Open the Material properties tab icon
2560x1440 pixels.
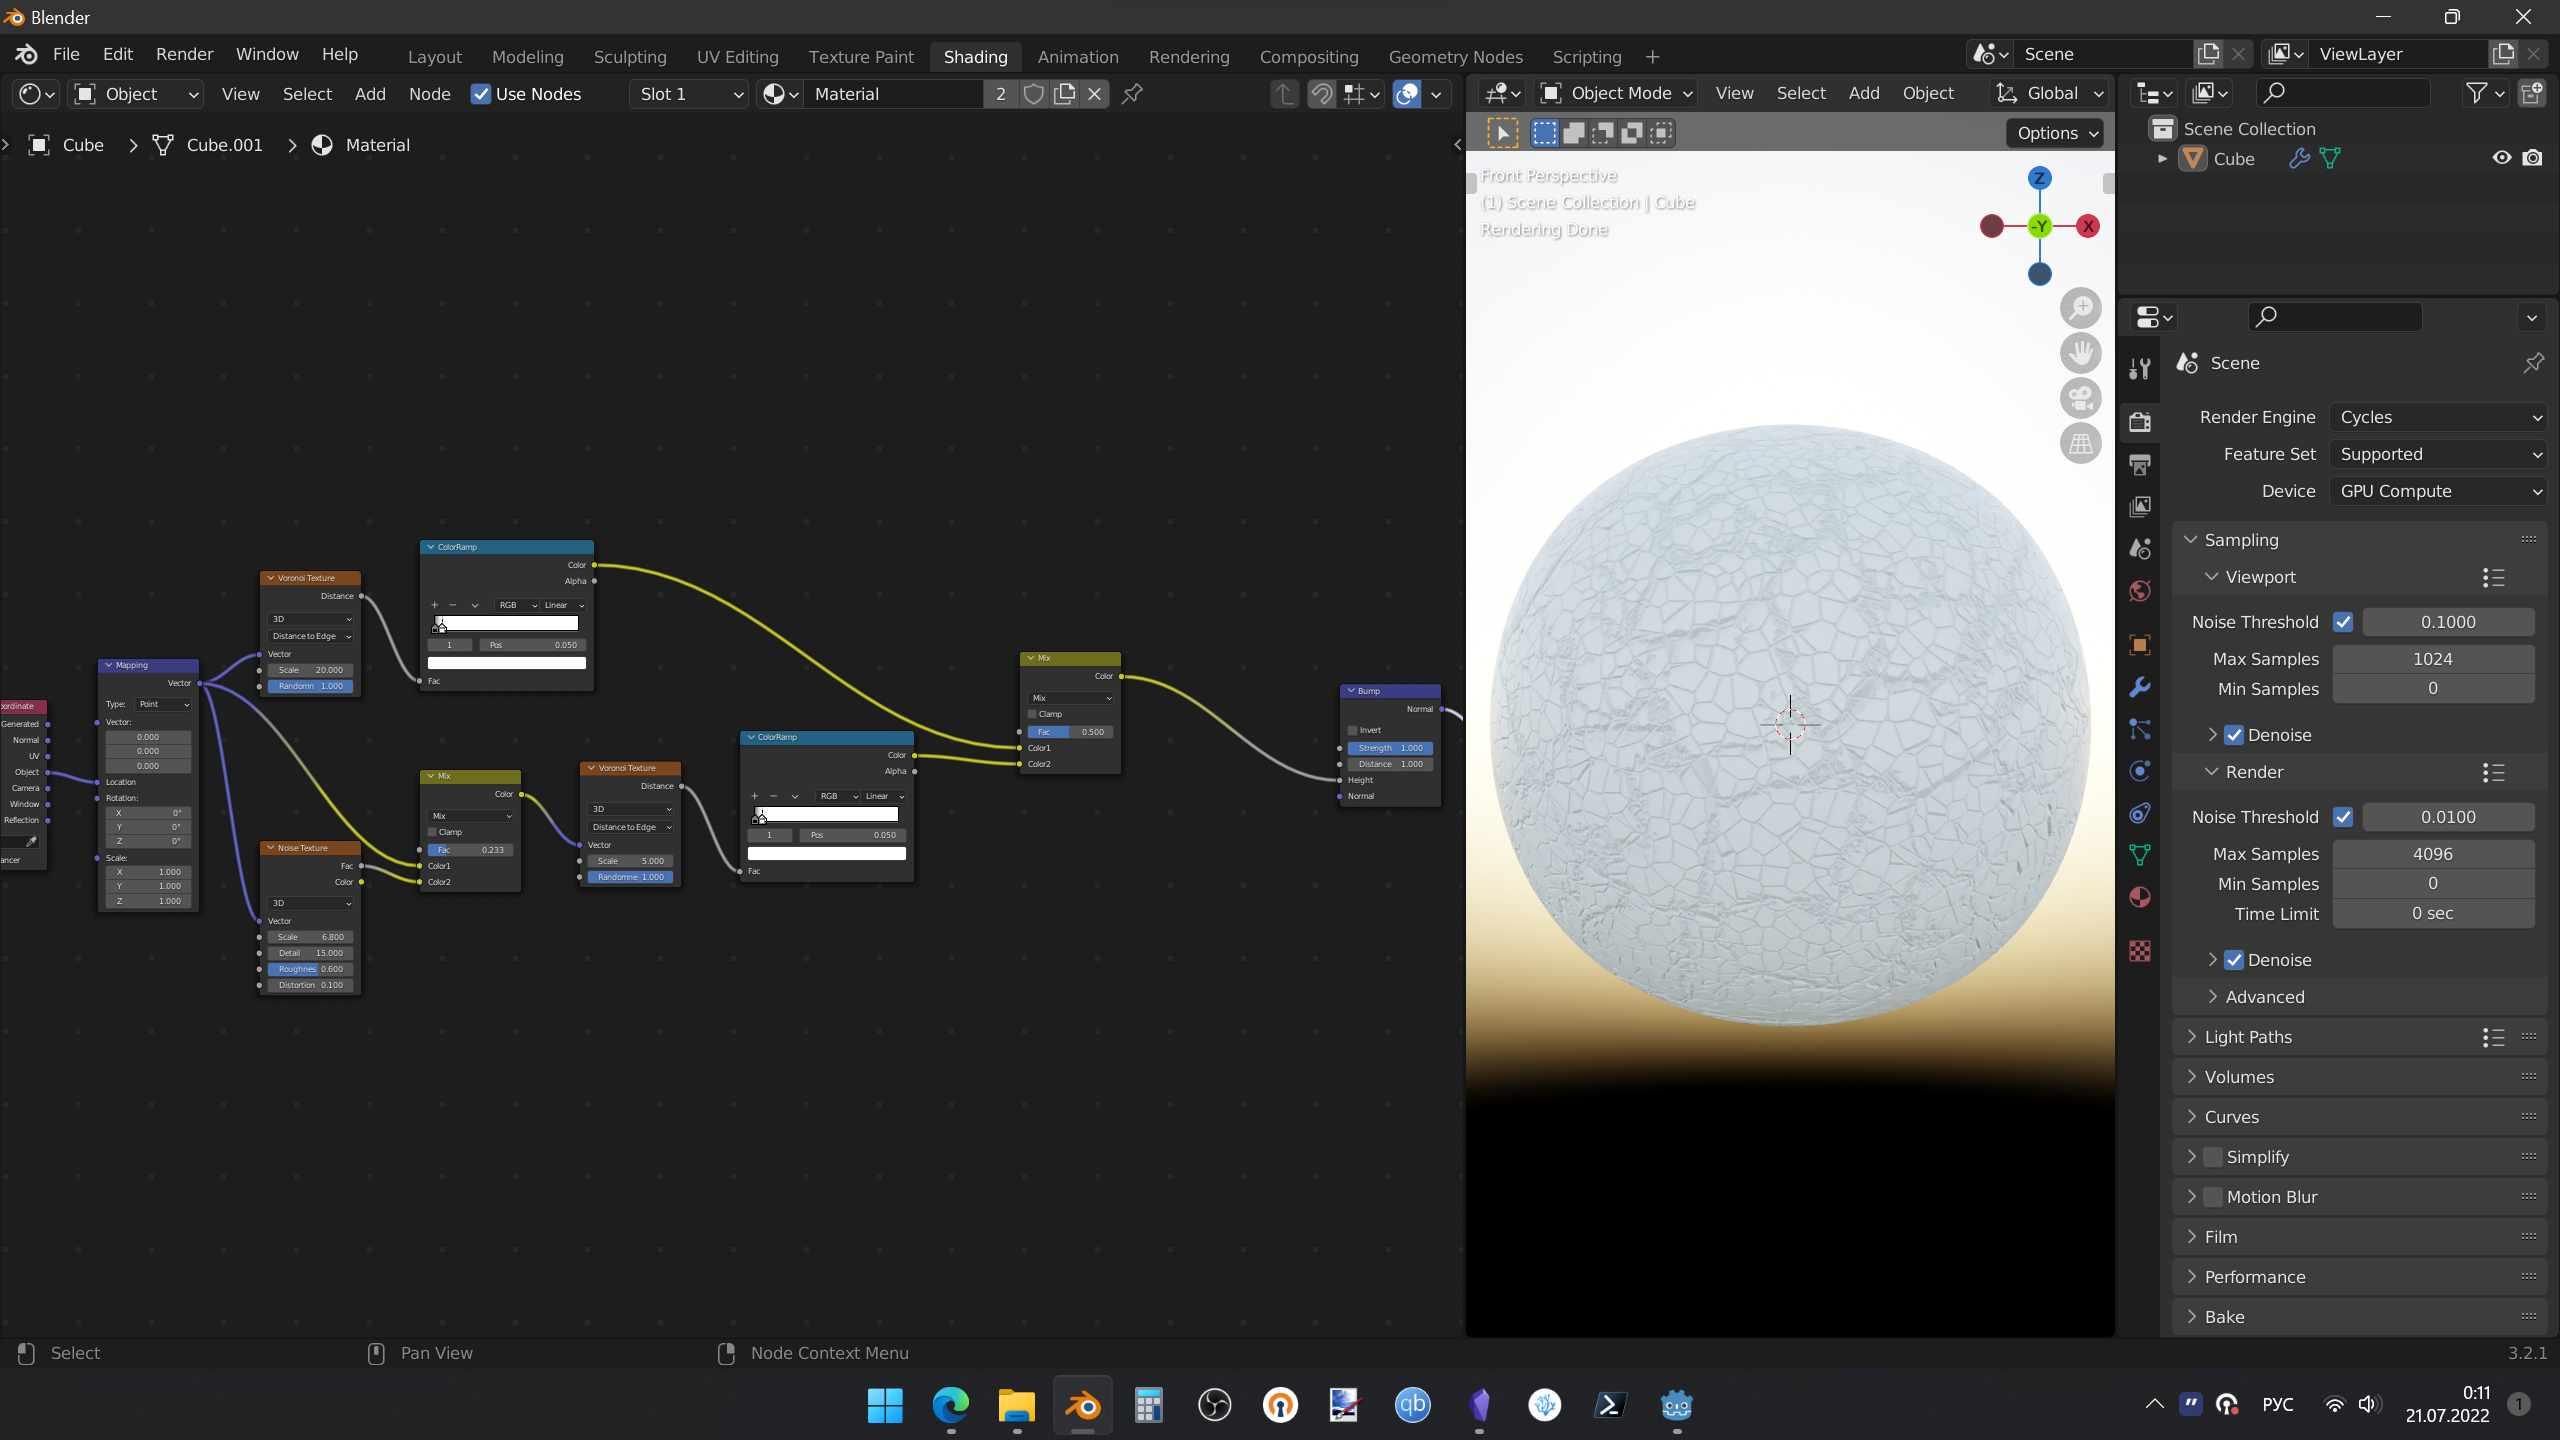[2140, 897]
